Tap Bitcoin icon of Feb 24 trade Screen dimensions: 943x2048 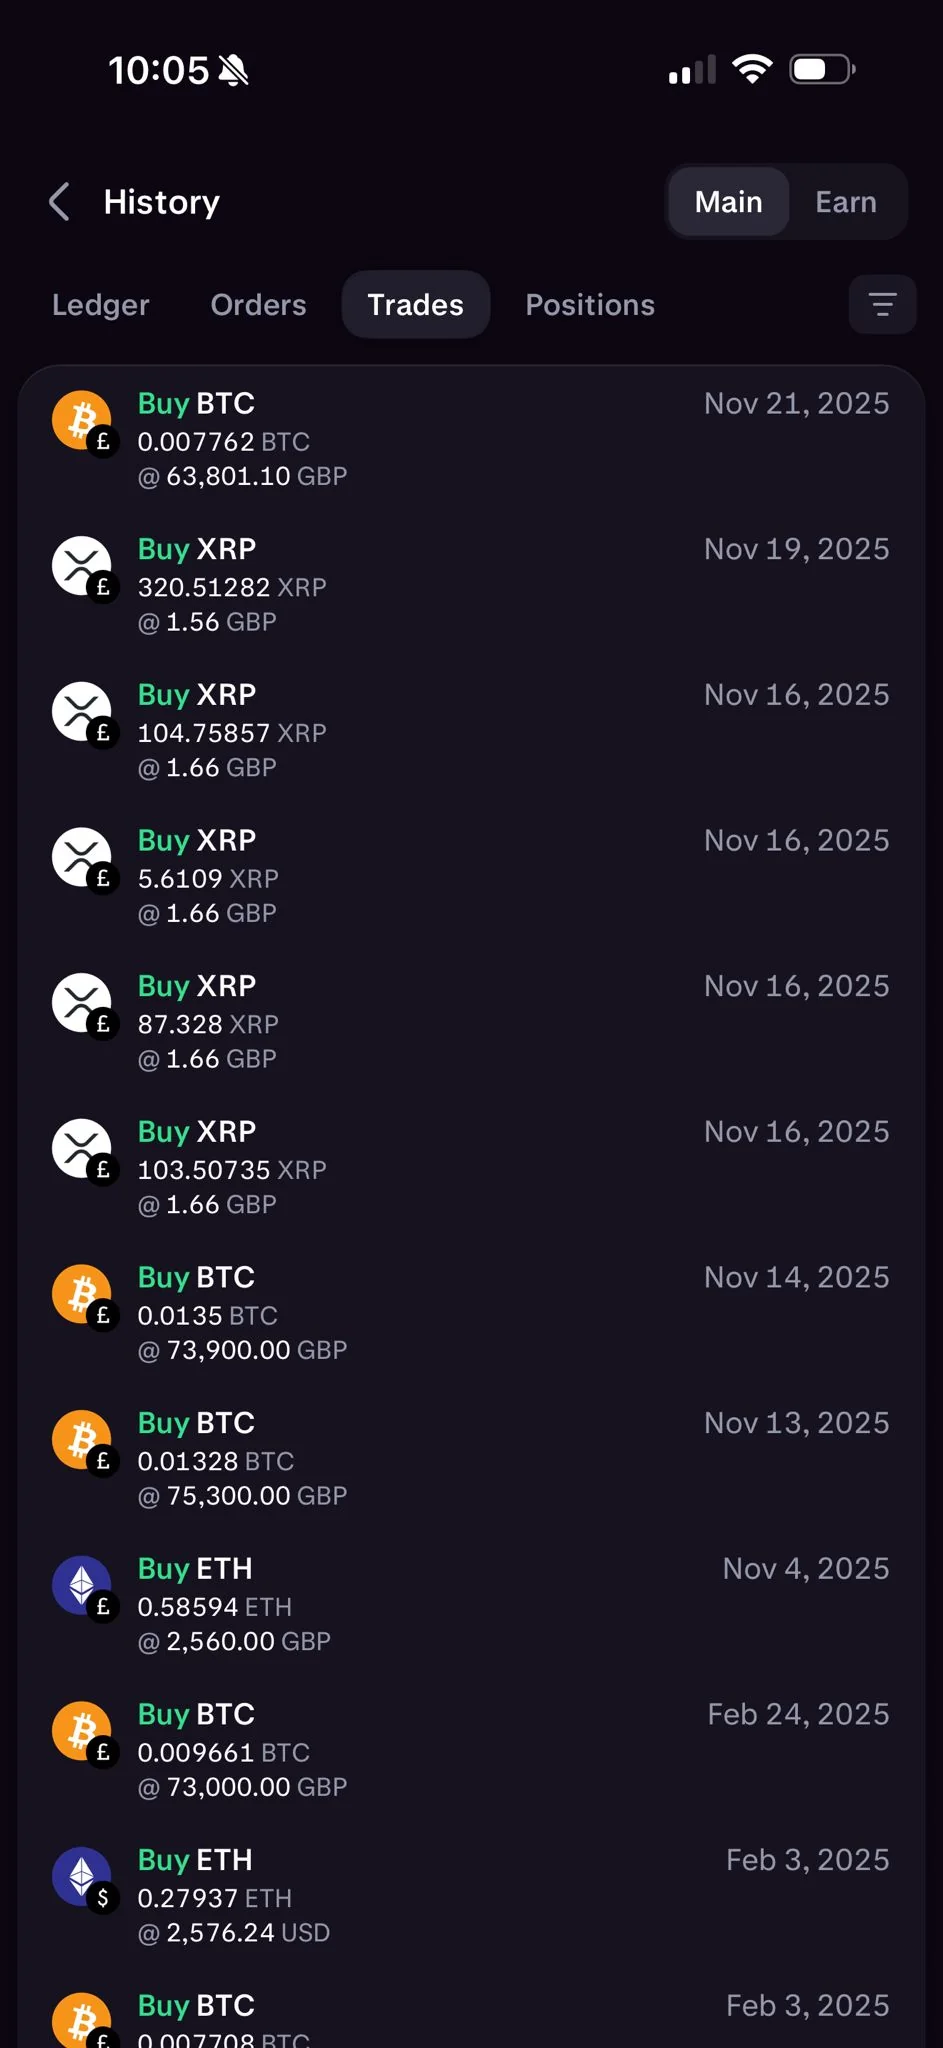coord(82,1731)
